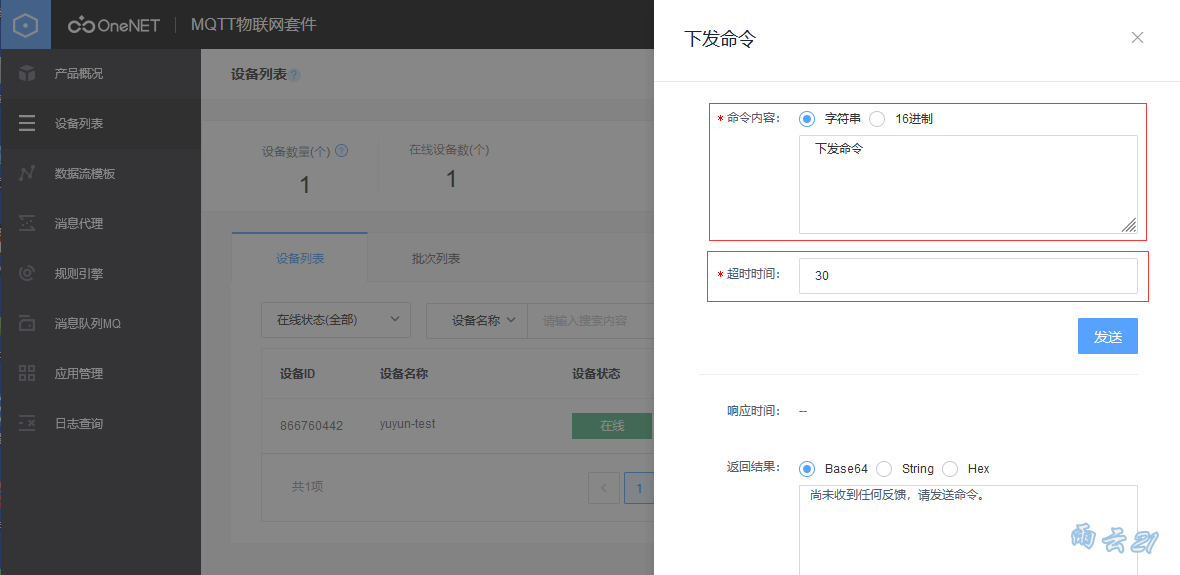1180x575 pixels.
Task: Click the hexagon home icon at top-left
Action: [x=26, y=25]
